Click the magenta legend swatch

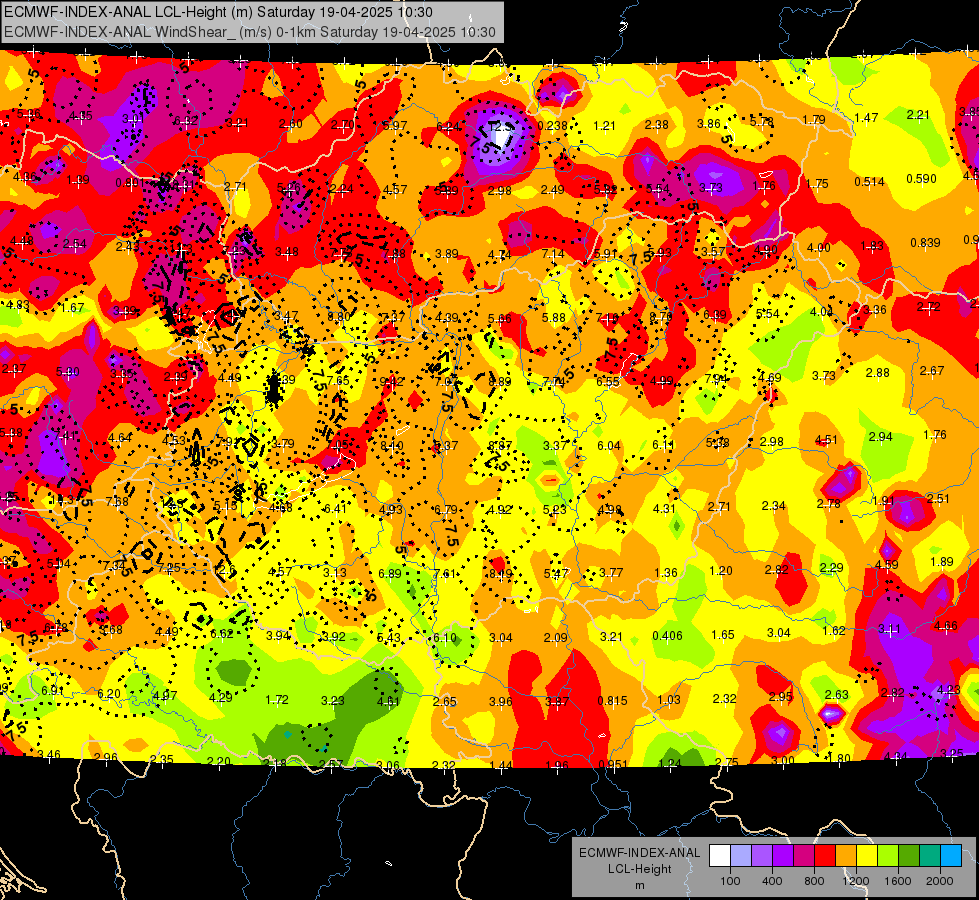804,855
